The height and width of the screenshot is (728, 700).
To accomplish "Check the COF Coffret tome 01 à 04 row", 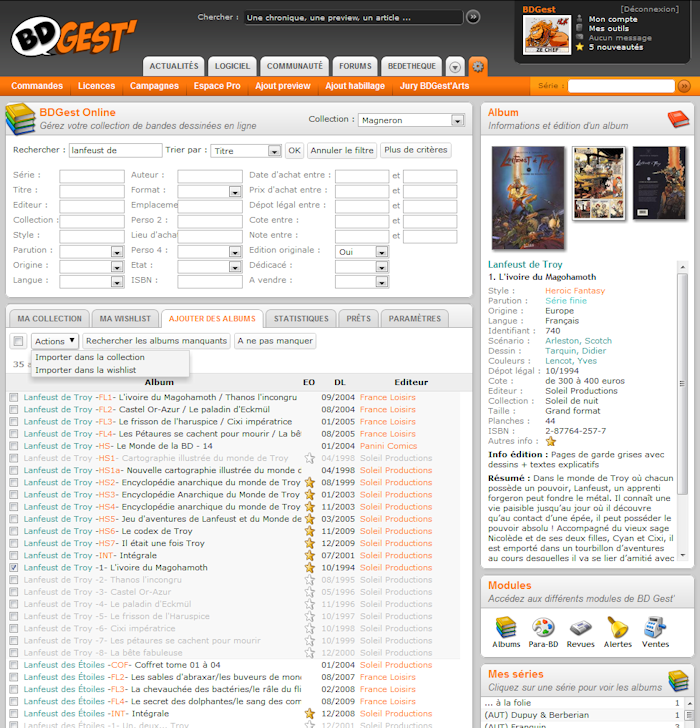I will (14, 665).
